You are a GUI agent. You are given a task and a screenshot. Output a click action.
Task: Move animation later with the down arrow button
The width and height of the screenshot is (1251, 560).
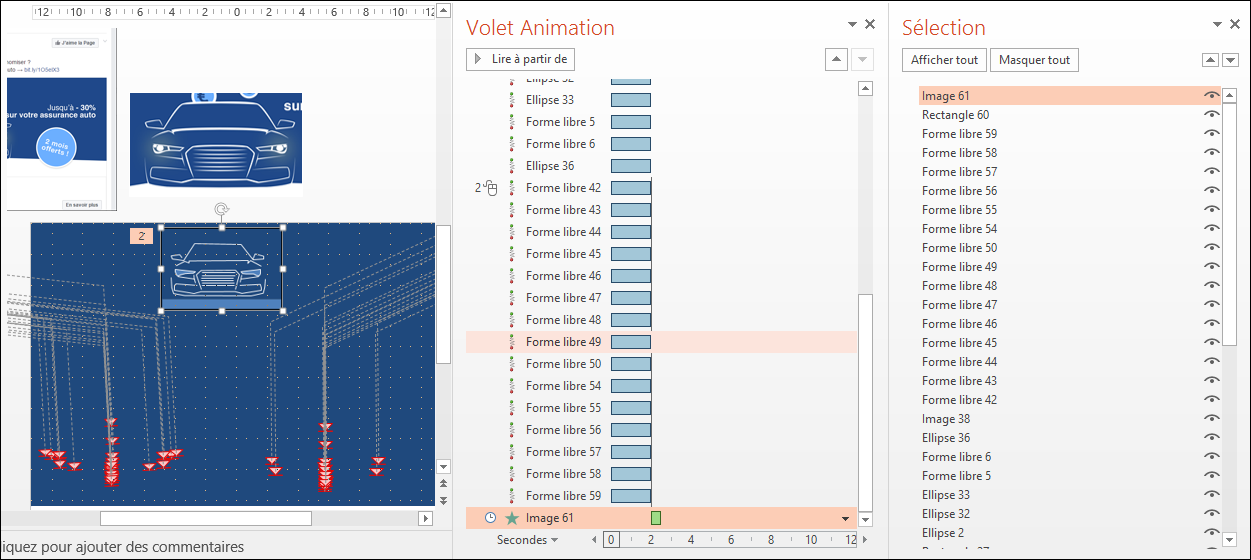pos(863,59)
